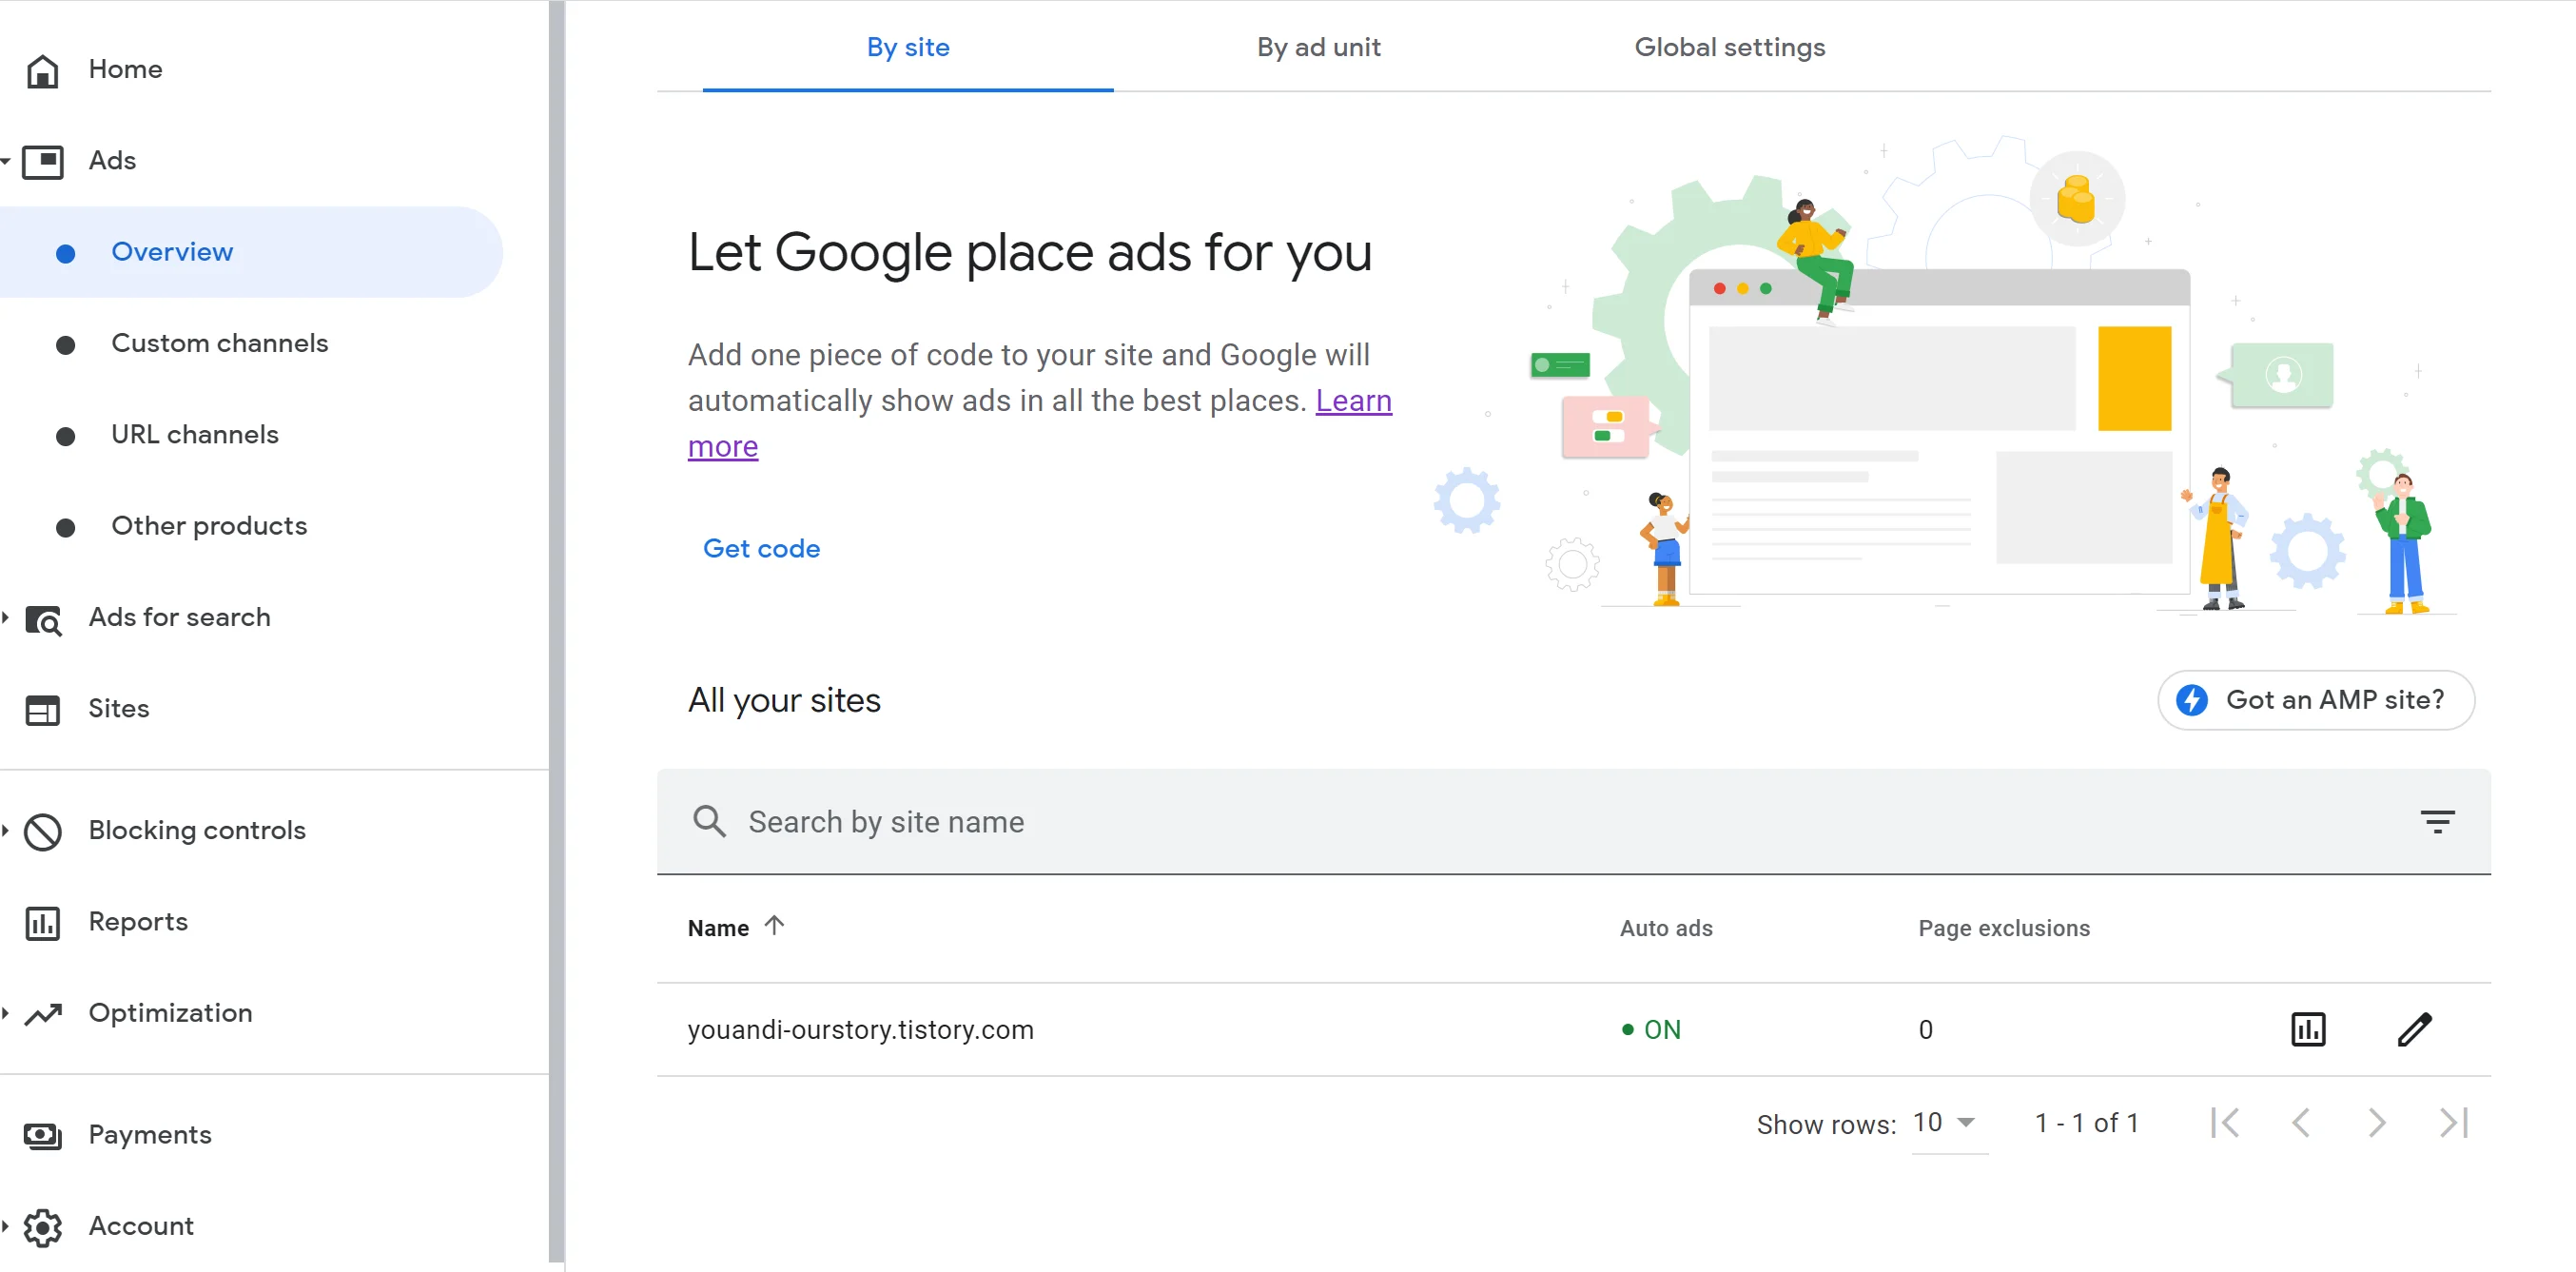Open URL channels in the sidebar

click(x=195, y=435)
